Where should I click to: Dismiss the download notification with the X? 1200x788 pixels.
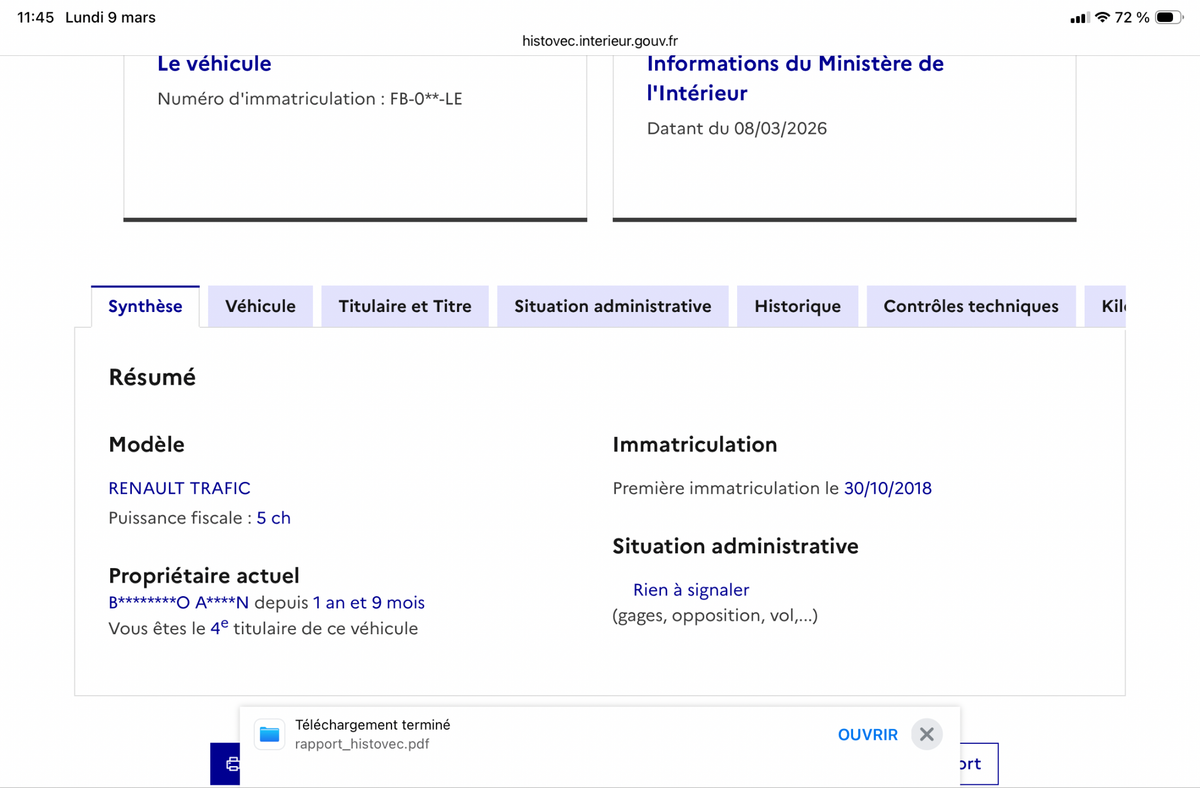pyautogui.click(x=927, y=734)
